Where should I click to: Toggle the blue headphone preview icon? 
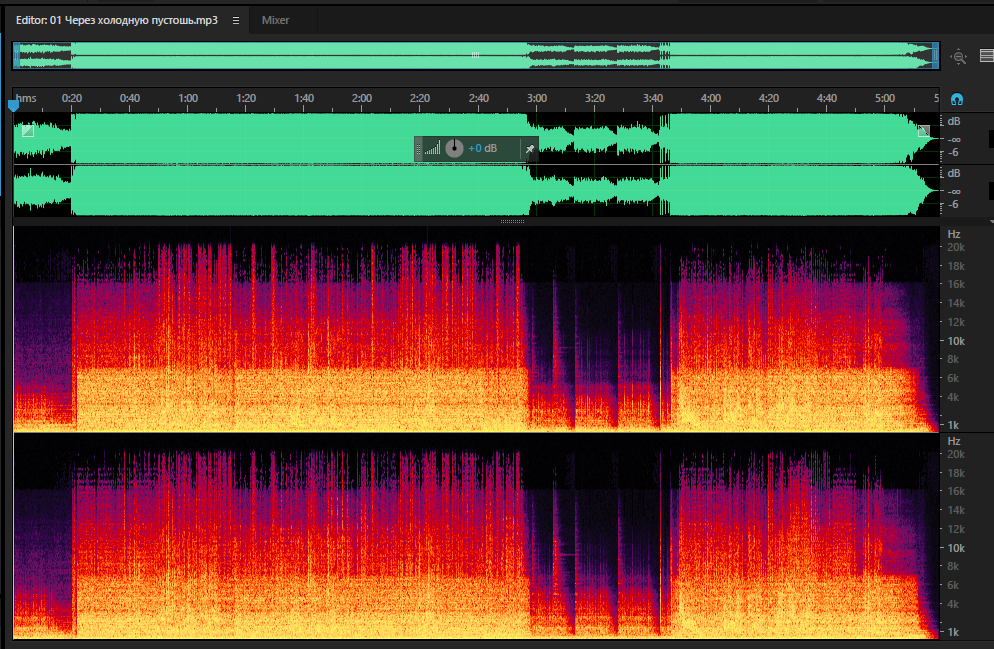[x=957, y=100]
